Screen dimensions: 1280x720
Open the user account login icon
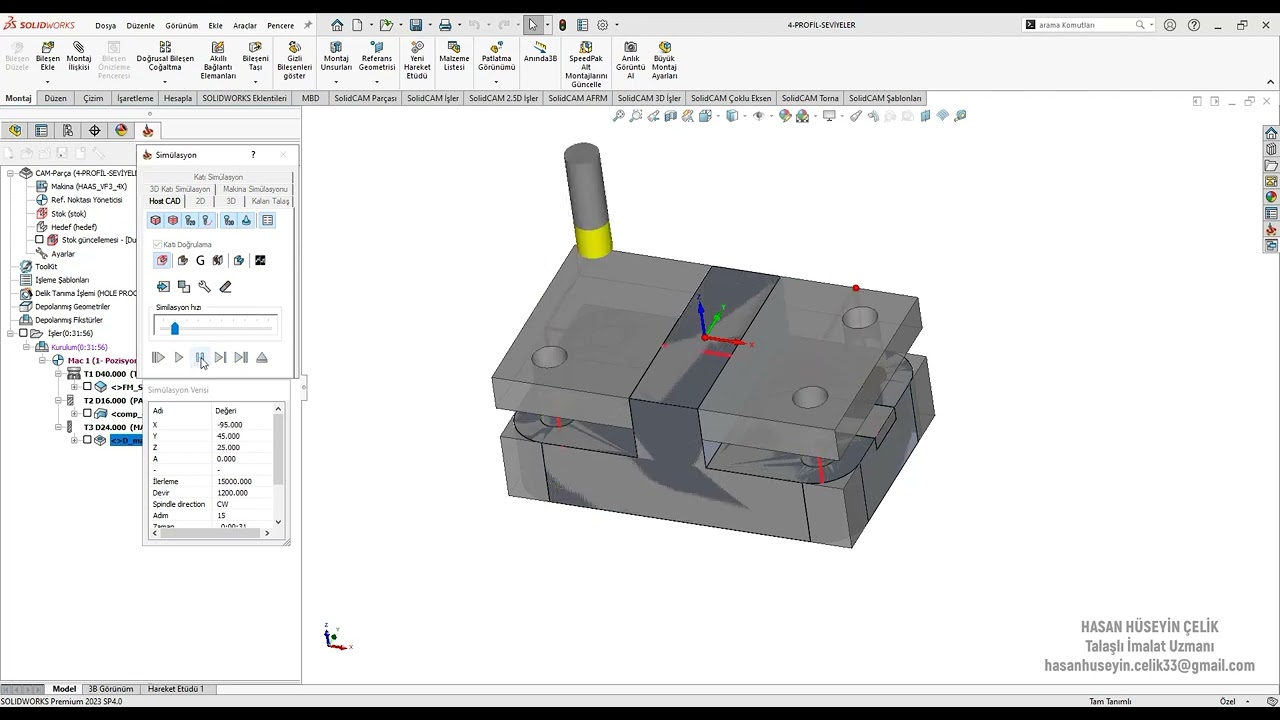click(1170, 25)
